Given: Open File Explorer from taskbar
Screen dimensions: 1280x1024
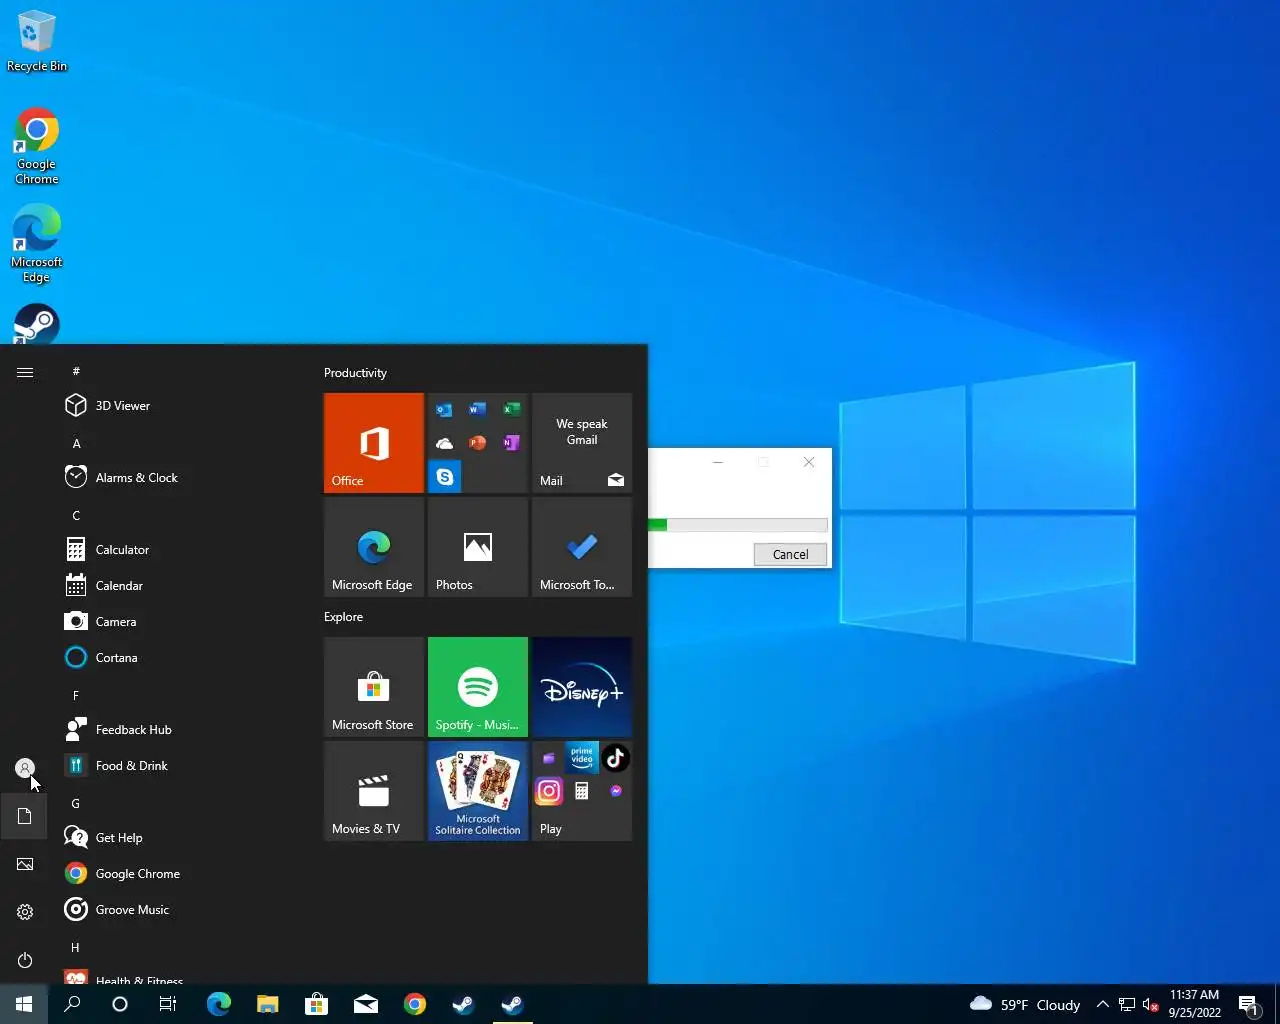Looking at the screenshot, I should coord(267,1004).
